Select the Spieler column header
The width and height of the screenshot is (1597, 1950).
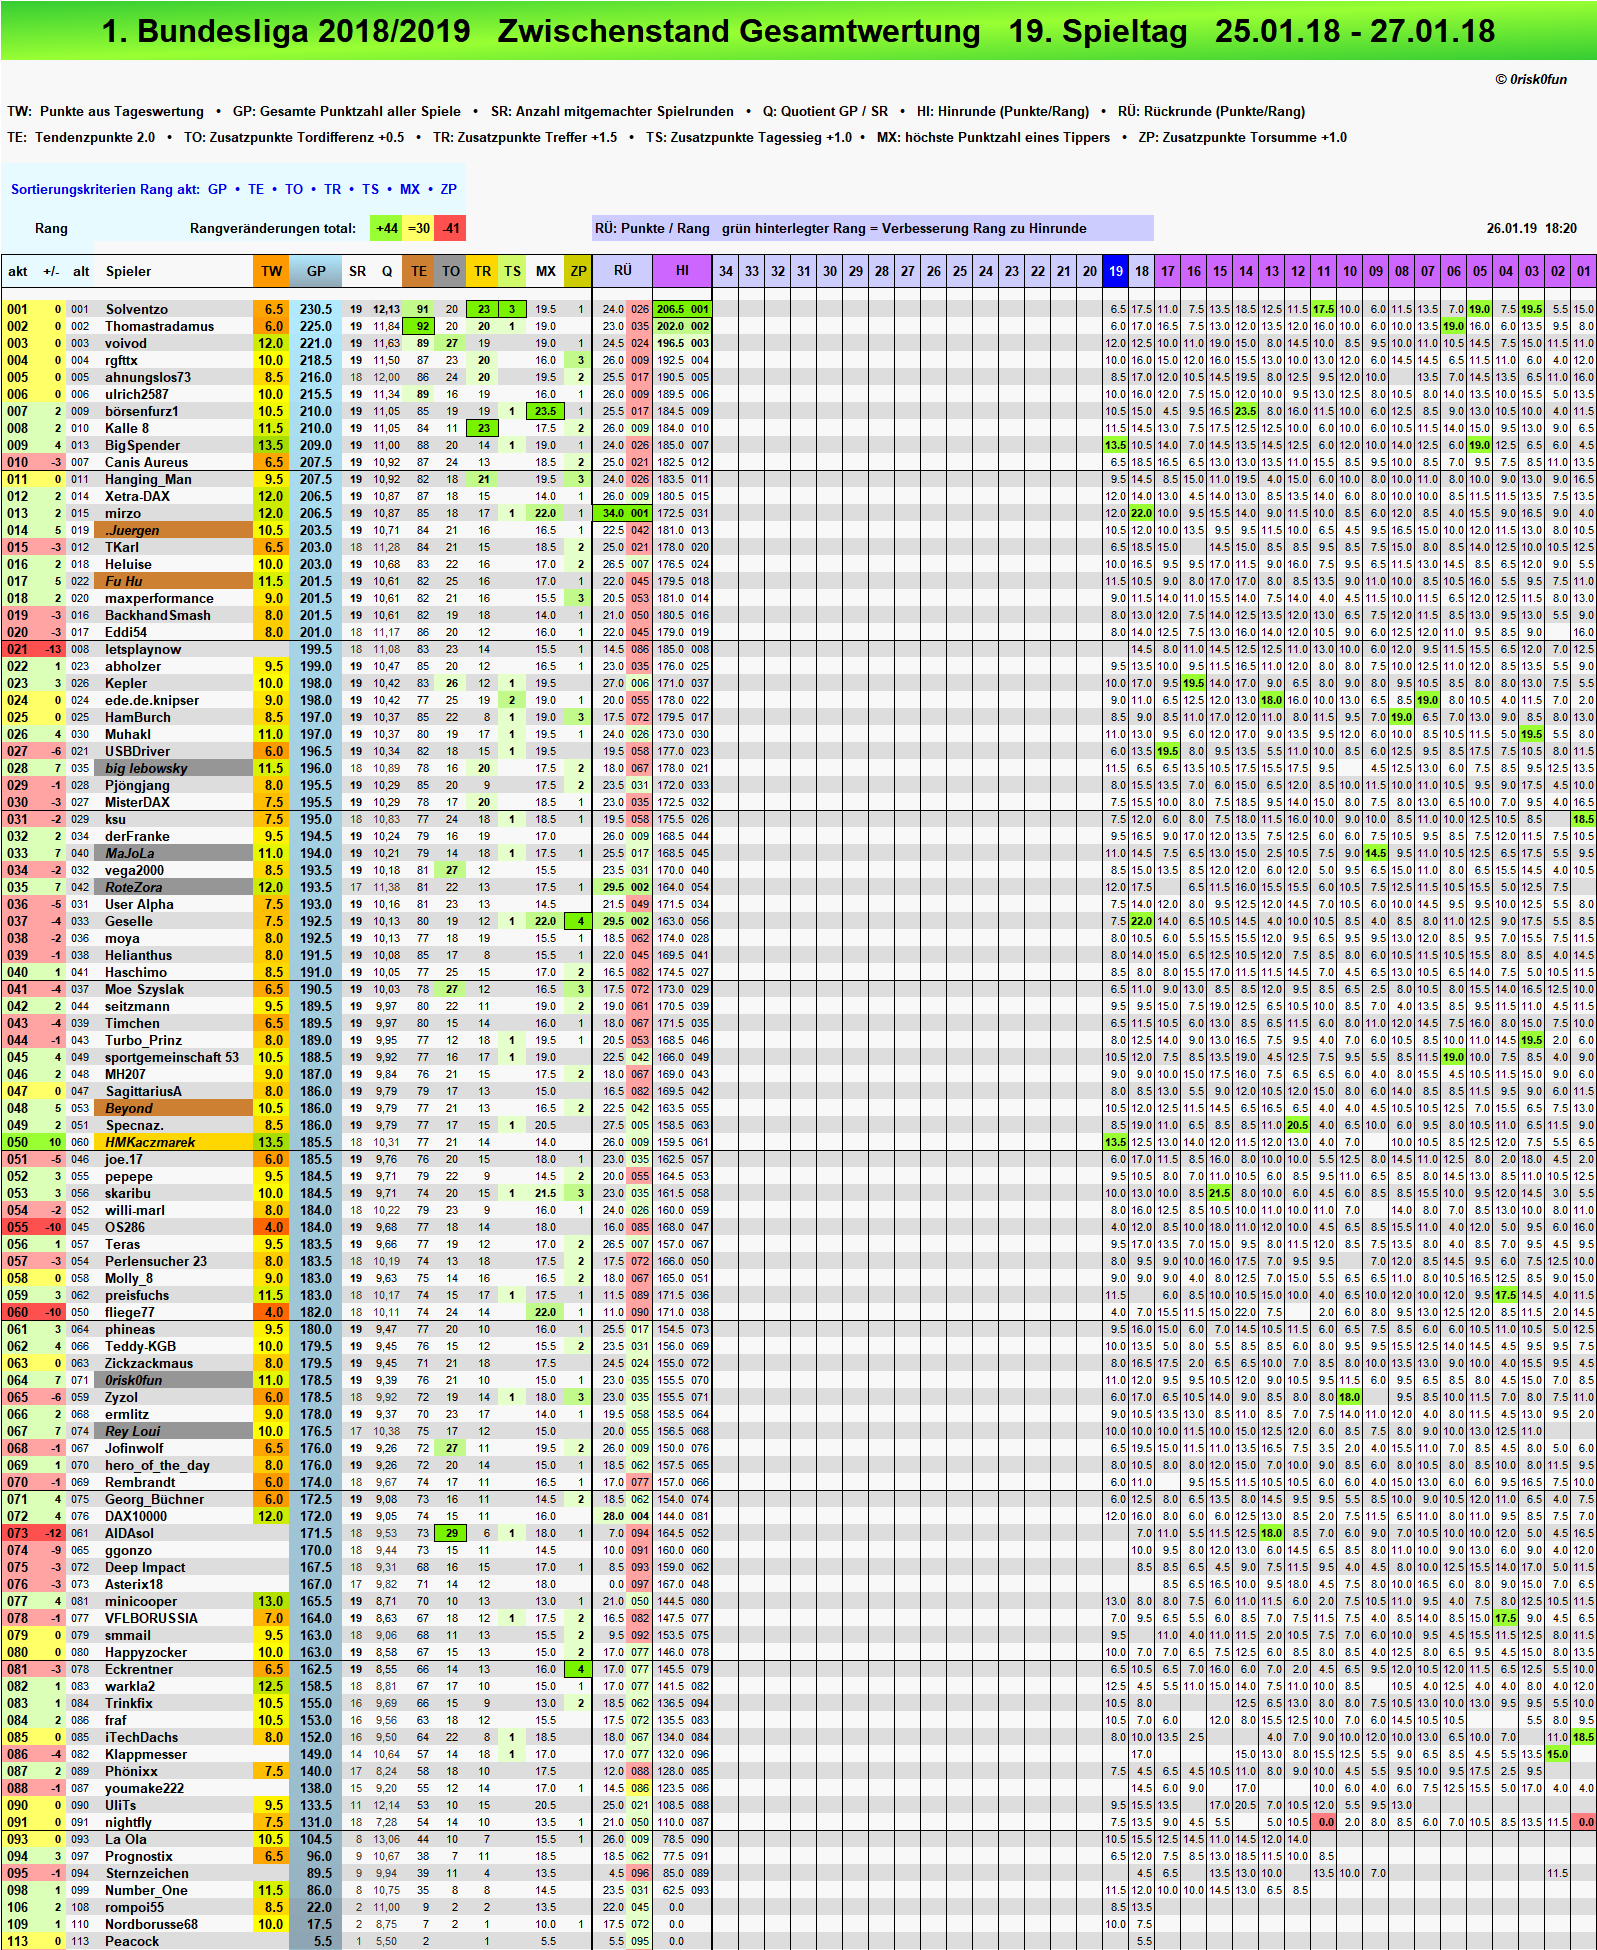(128, 271)
